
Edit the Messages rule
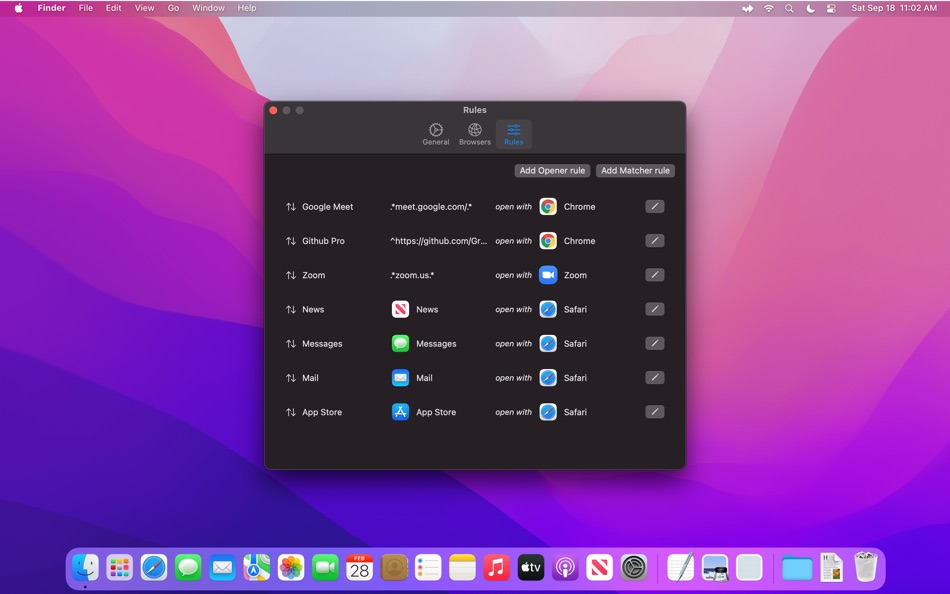[x=654, y=344]
